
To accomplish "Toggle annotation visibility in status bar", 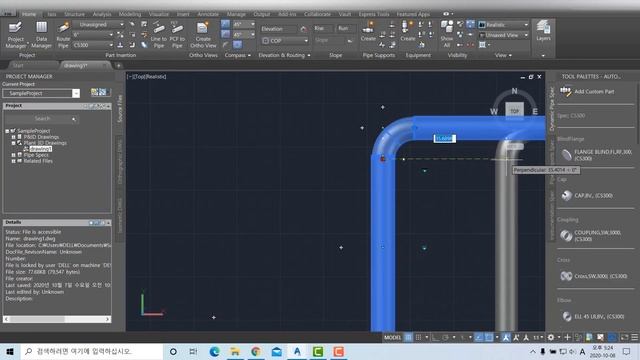I will click(506, 338).
